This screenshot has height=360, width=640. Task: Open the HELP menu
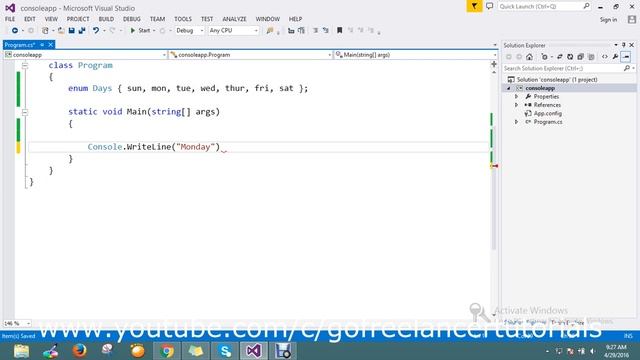(x=295, y=19)
